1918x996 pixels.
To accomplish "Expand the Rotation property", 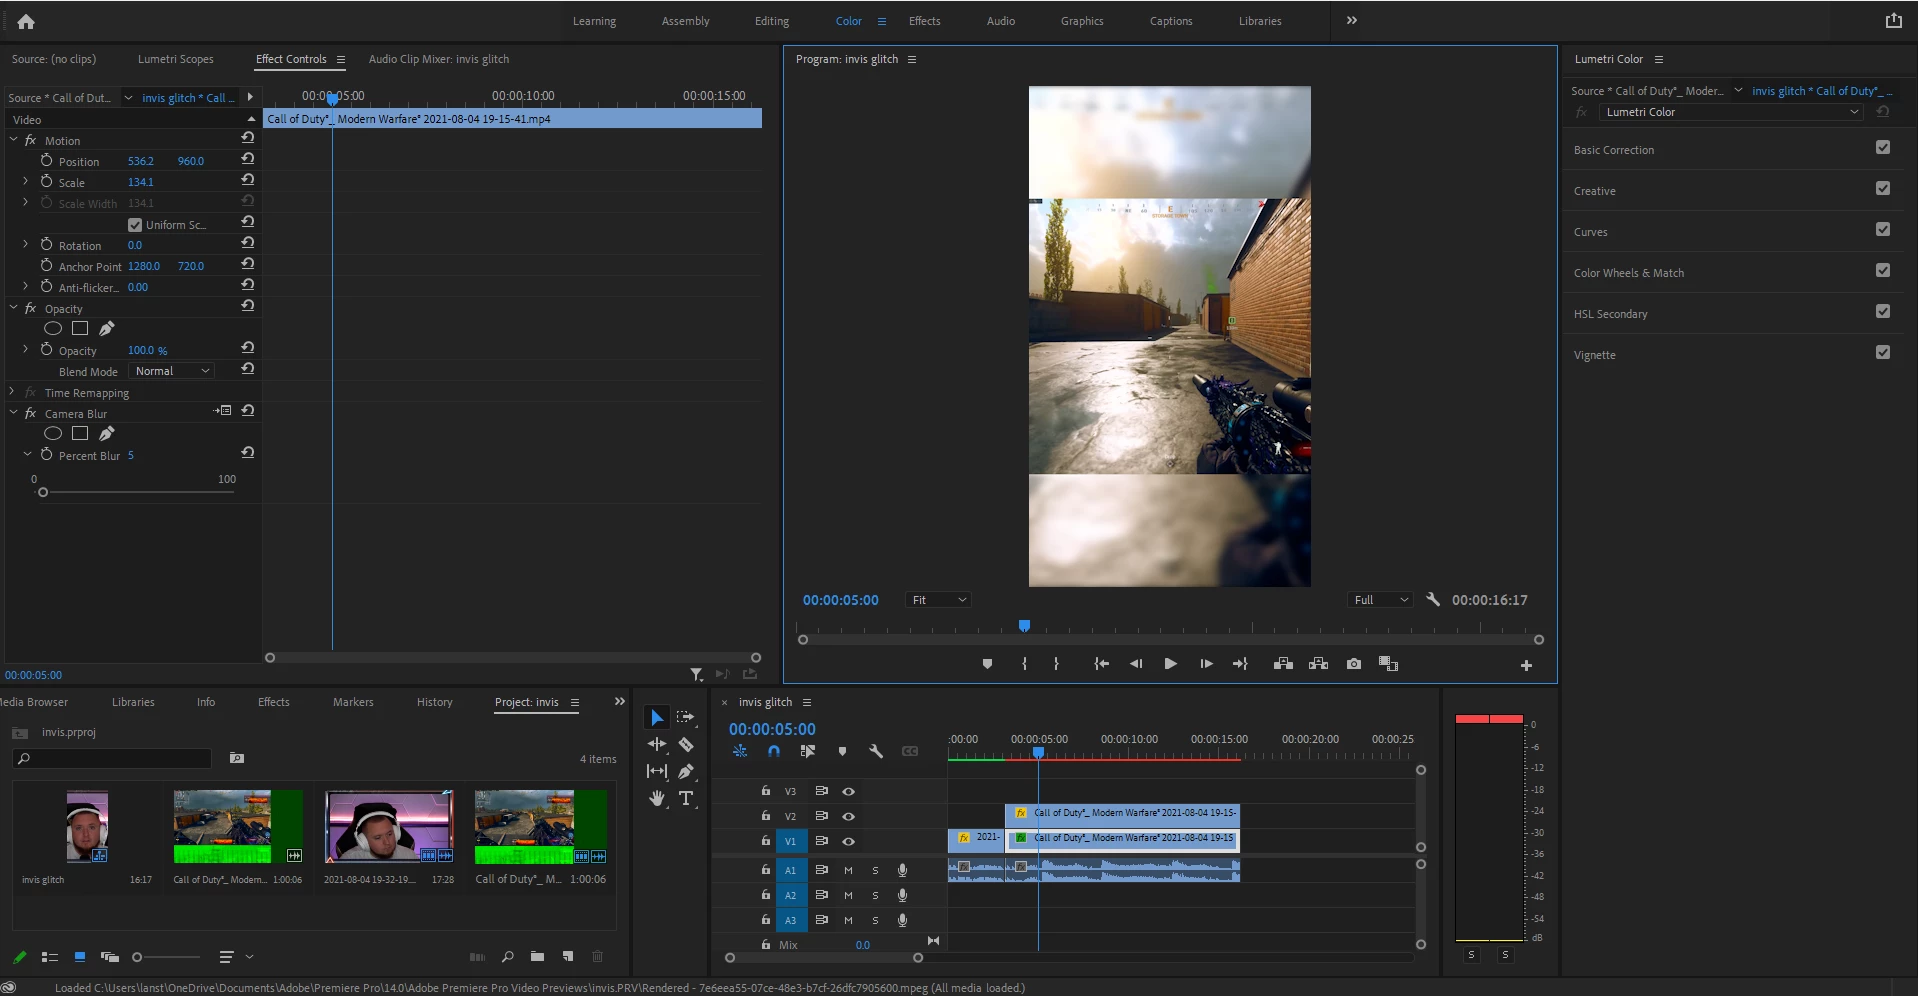I will [25, 244].
